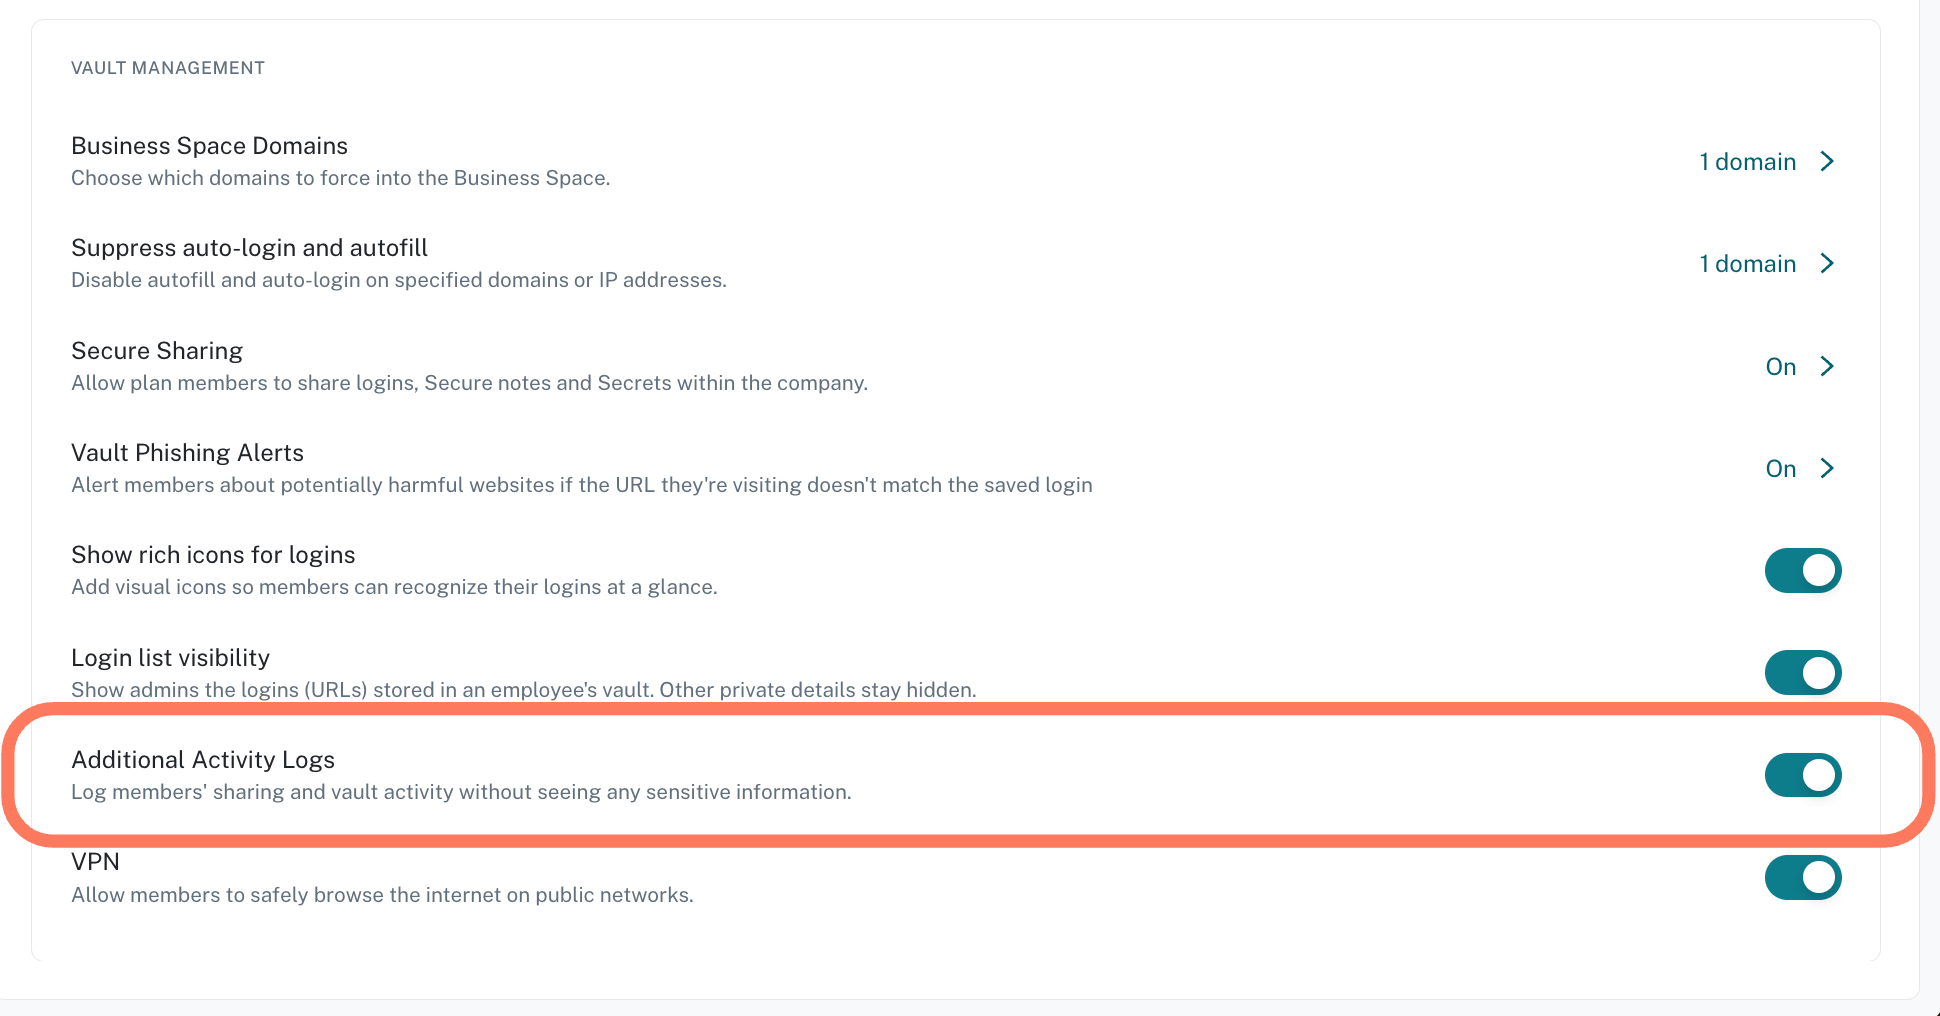Select the Vault Phishing Alerts heading

[x=188, y=453]
